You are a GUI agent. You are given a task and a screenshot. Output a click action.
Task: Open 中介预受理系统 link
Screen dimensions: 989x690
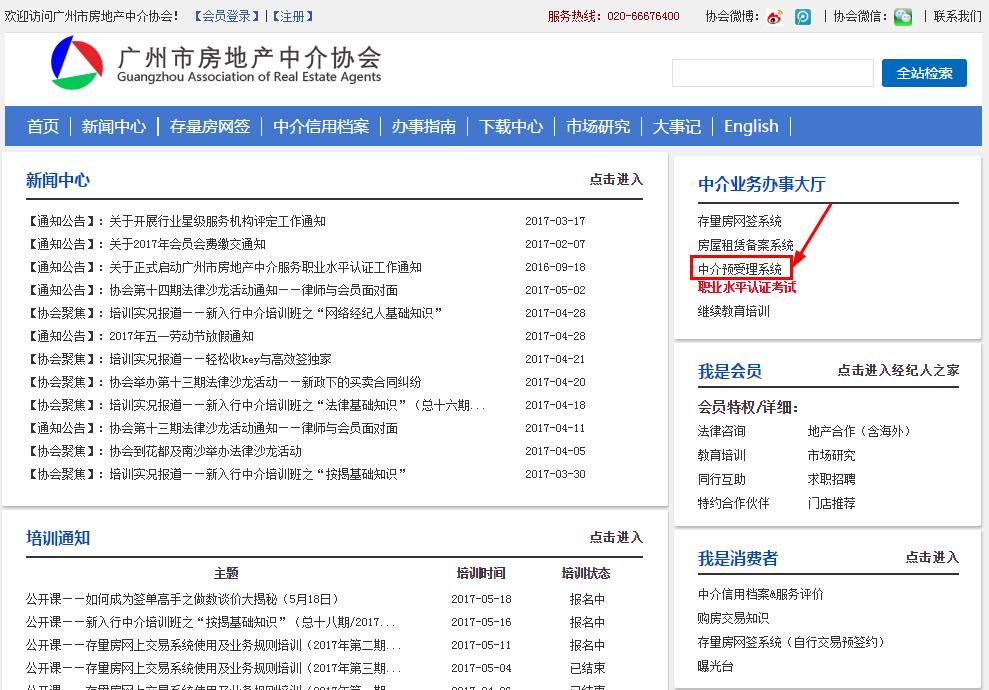pos(740,269)
